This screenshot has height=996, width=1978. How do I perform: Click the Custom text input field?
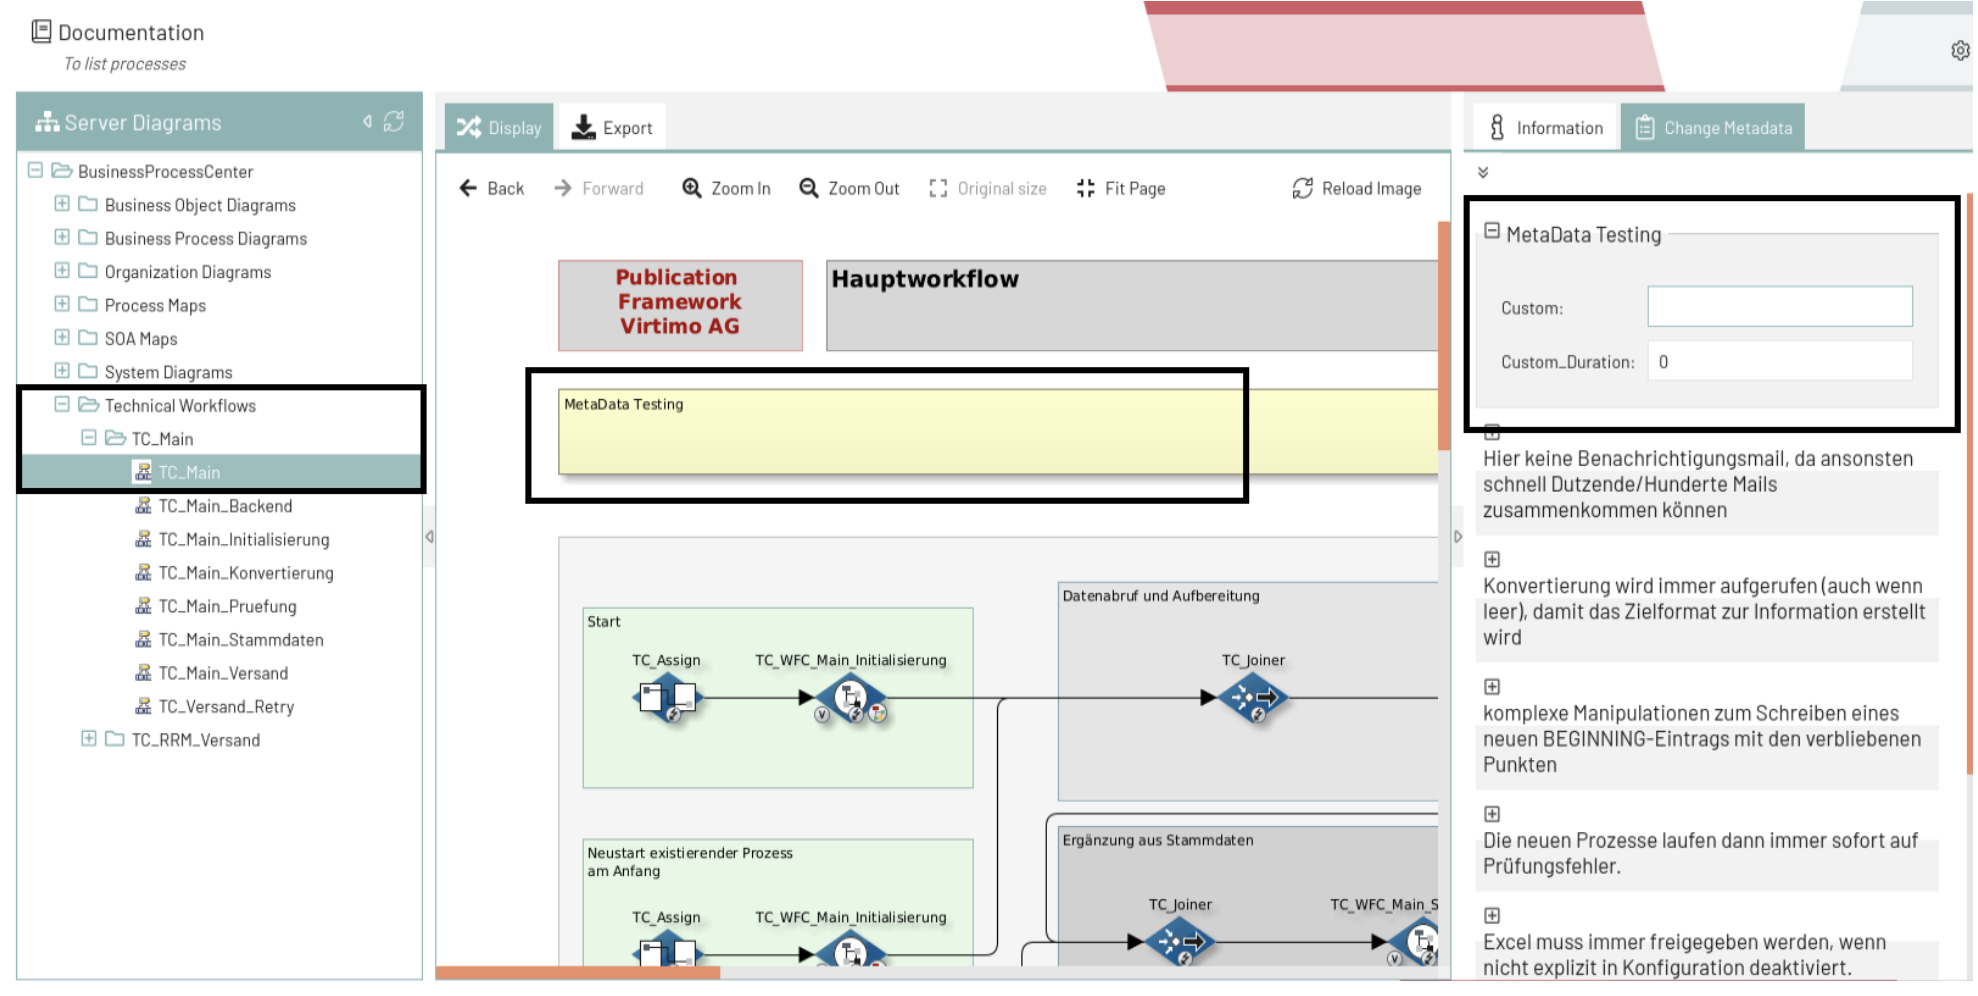[1779, 307]
